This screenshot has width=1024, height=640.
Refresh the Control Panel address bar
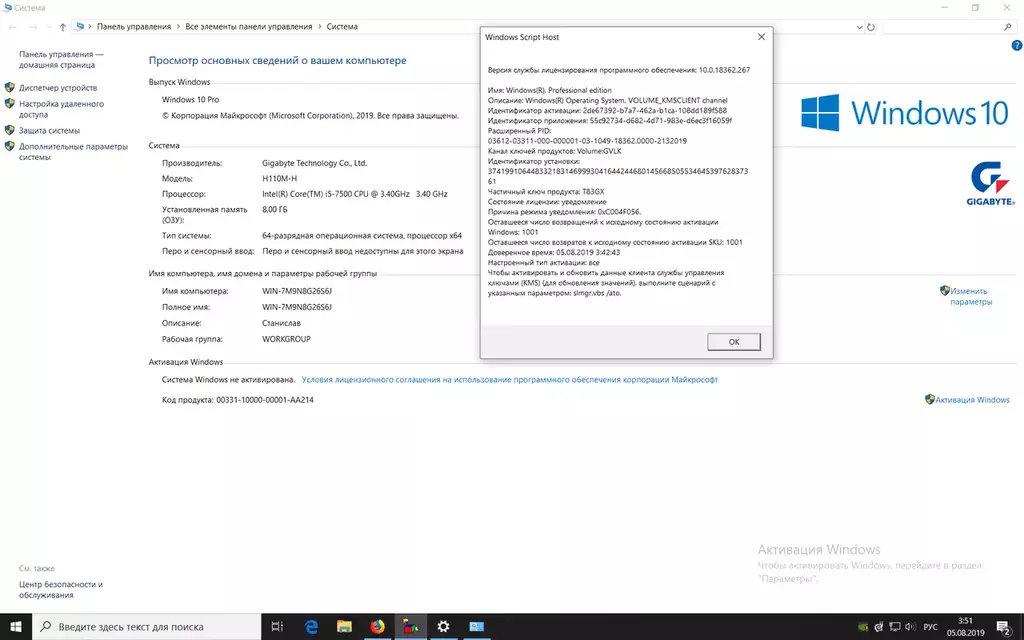pos(869,27)
